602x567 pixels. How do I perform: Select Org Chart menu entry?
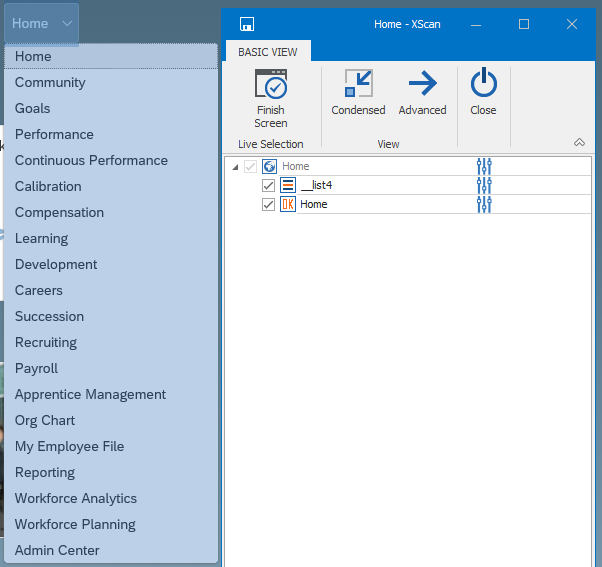tap(45, 420)
